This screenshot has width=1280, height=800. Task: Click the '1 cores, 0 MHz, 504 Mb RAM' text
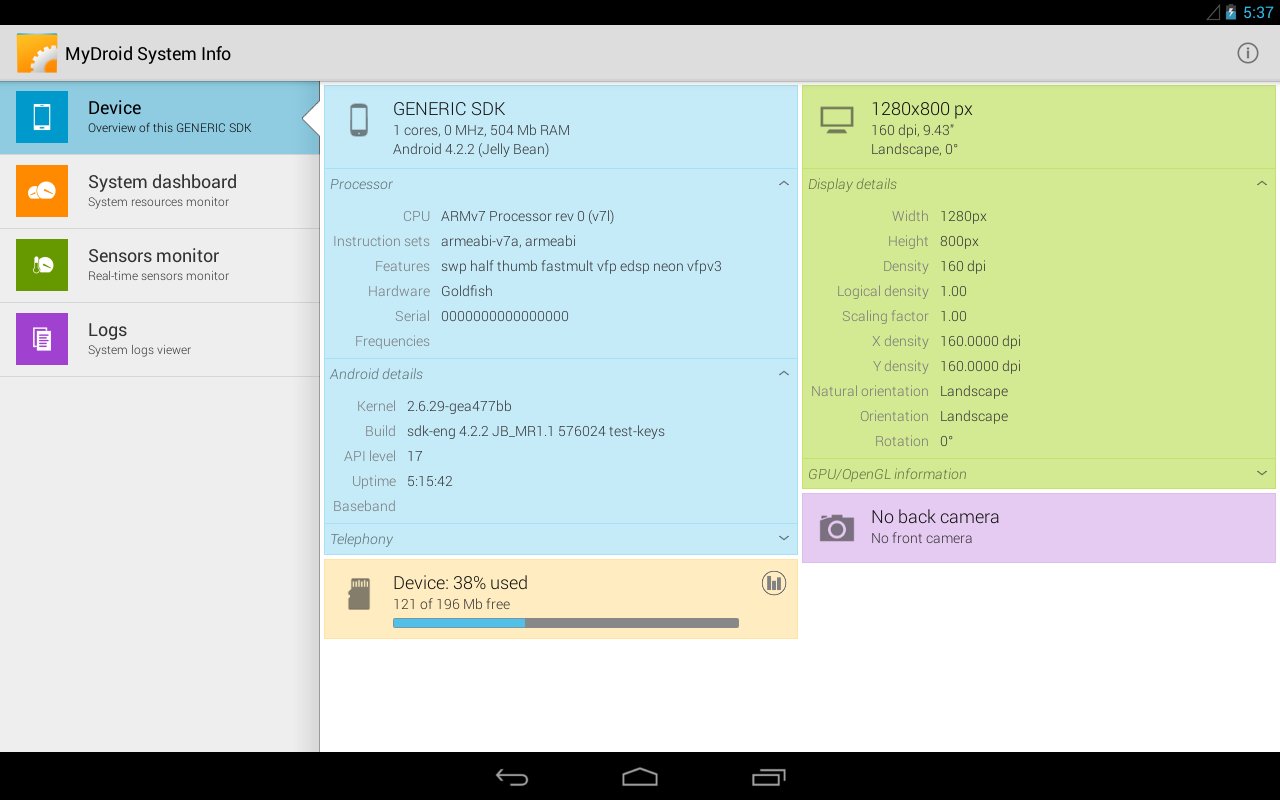pyautogui.click(x=482, y=130)
